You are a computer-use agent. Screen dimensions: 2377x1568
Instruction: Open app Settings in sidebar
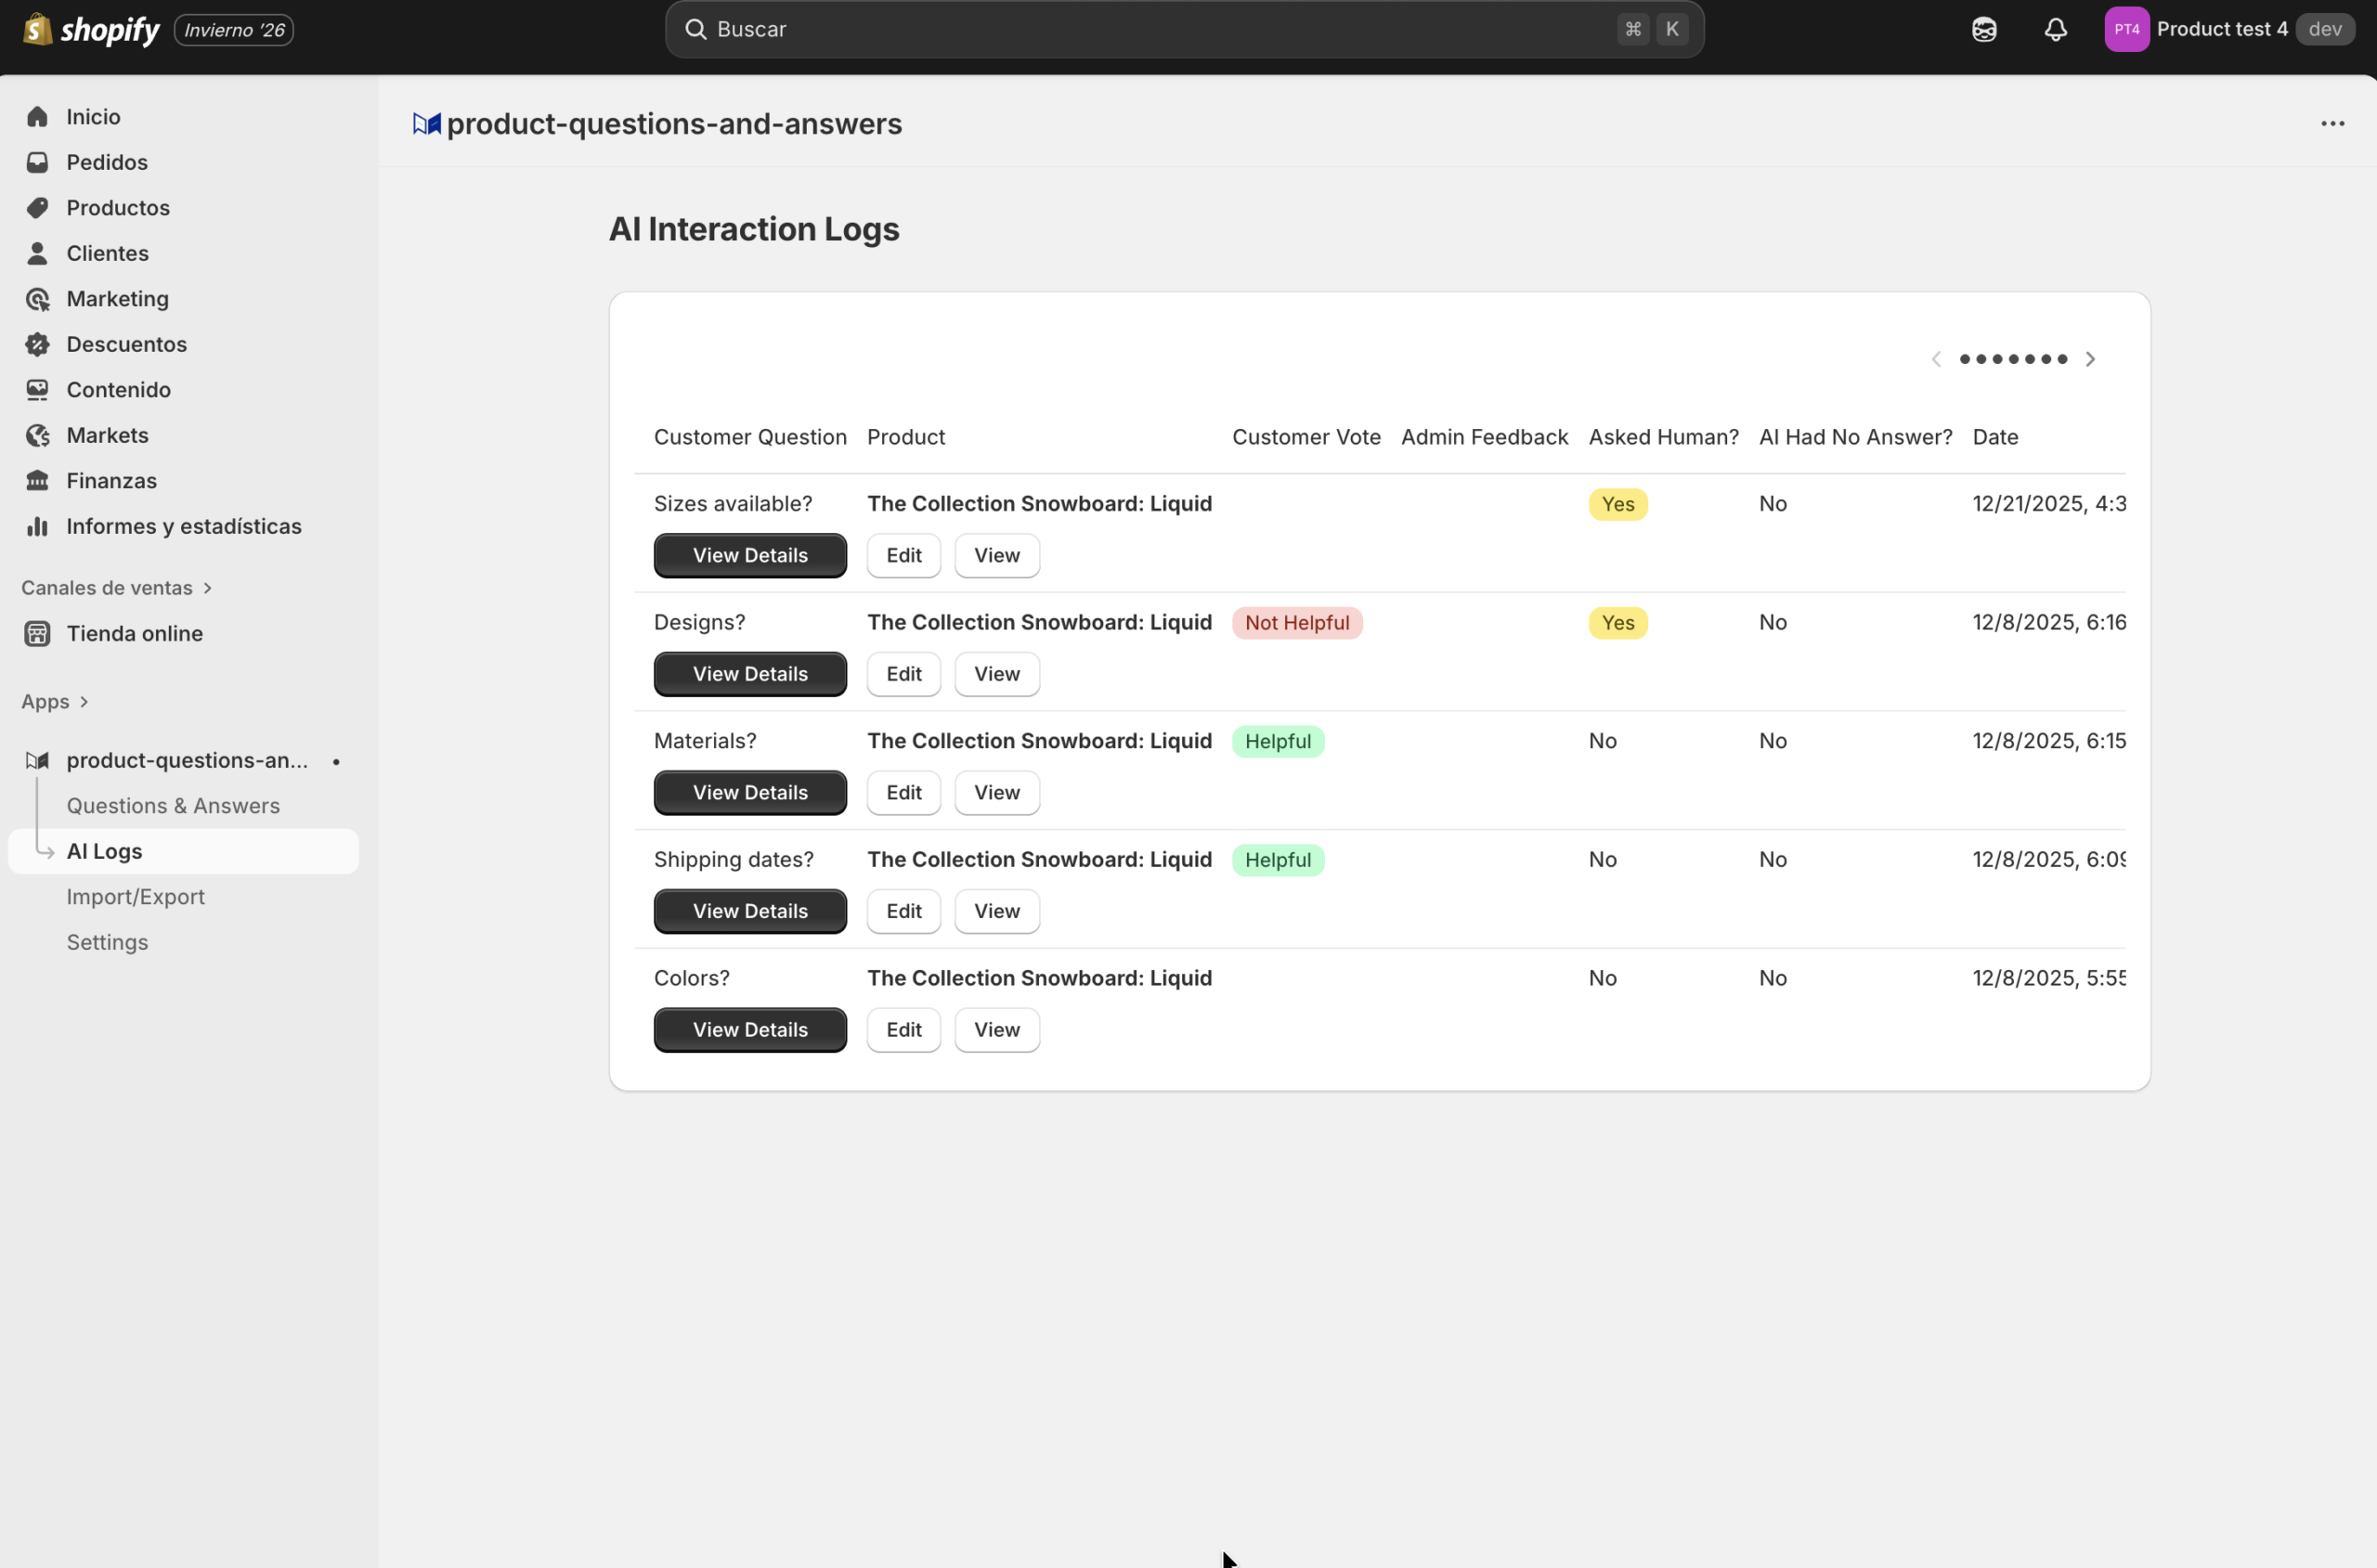pos(107,942)
